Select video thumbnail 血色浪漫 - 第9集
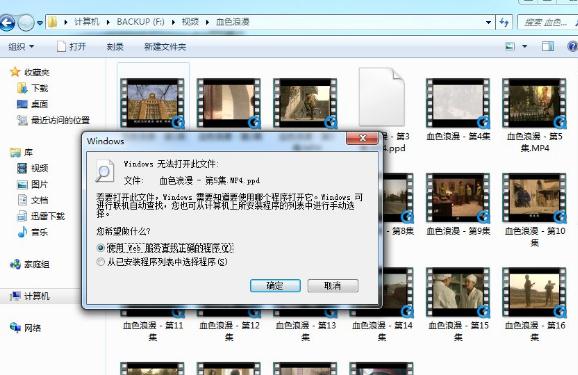Viewport: 578px width, 375px height. [458, 198]
